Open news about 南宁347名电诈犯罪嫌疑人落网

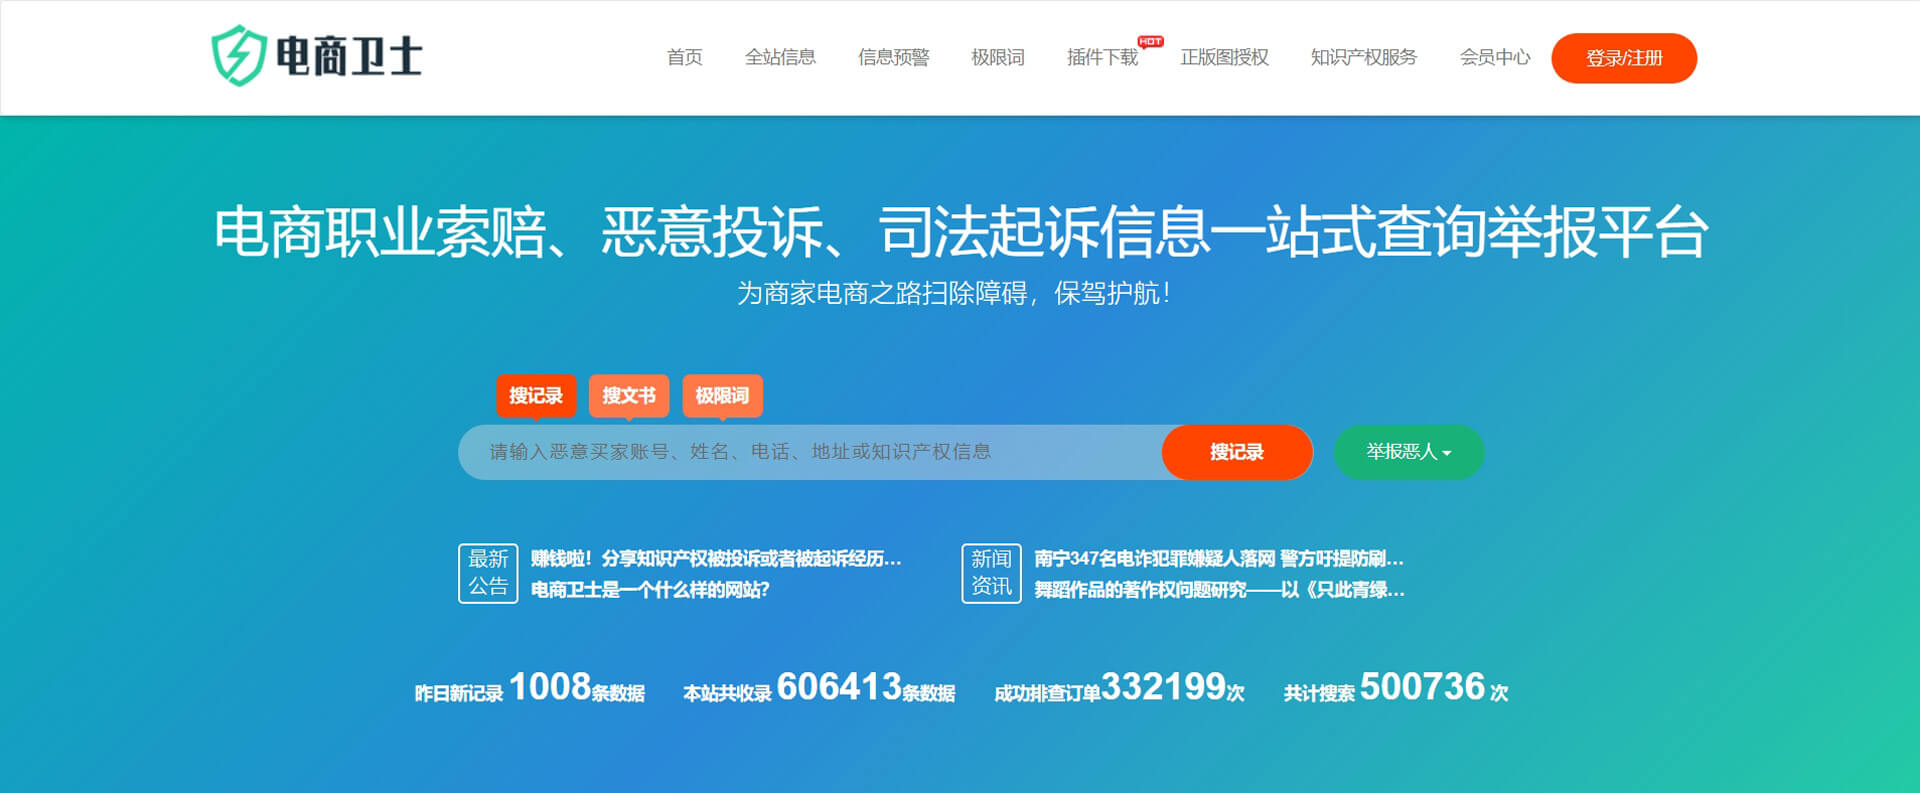1218,559
